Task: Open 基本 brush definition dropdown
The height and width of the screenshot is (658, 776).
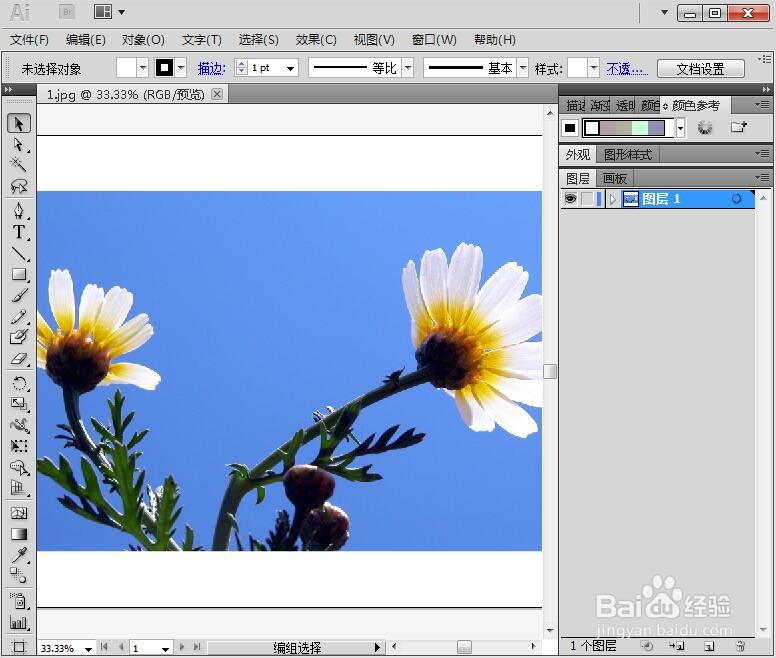Action: click(x=523, y=68)
